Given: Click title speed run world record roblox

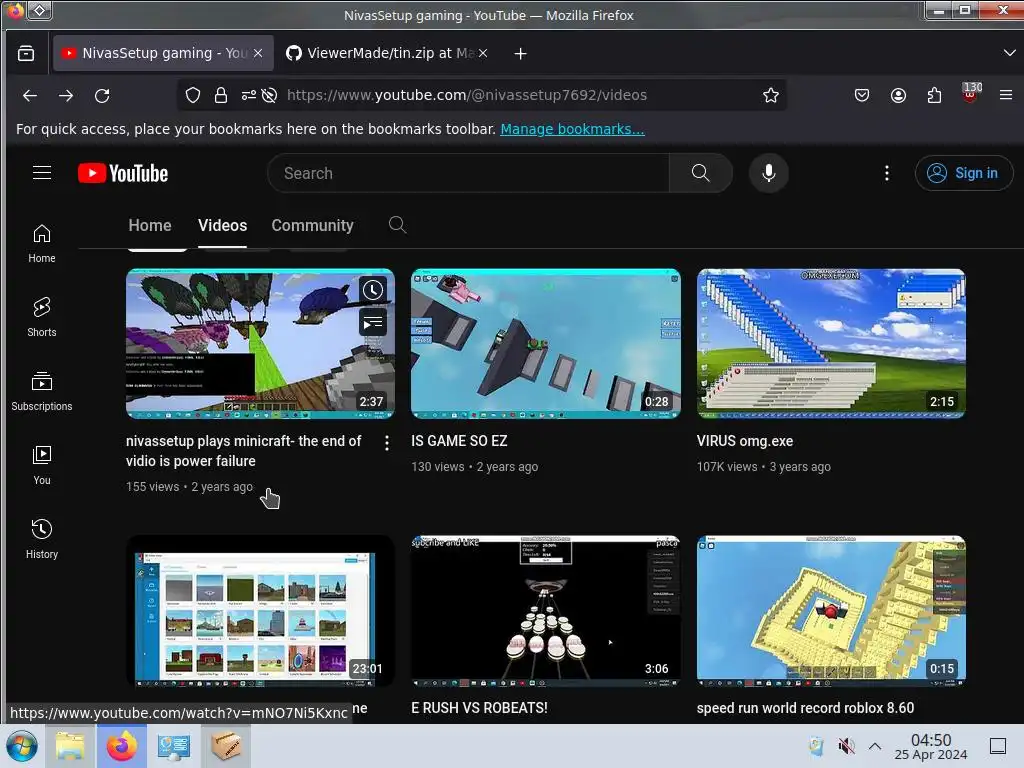Looking at the screenshot, I should click(805, 708).
